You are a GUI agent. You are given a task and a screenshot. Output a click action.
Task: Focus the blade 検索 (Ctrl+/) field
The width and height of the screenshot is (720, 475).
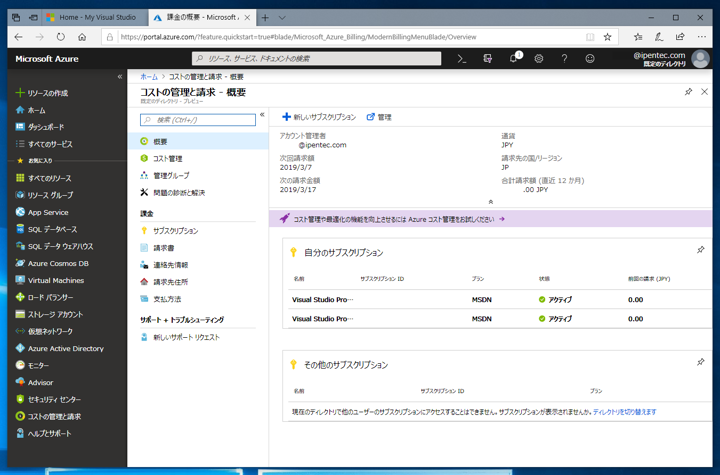(x=198, y=120)
